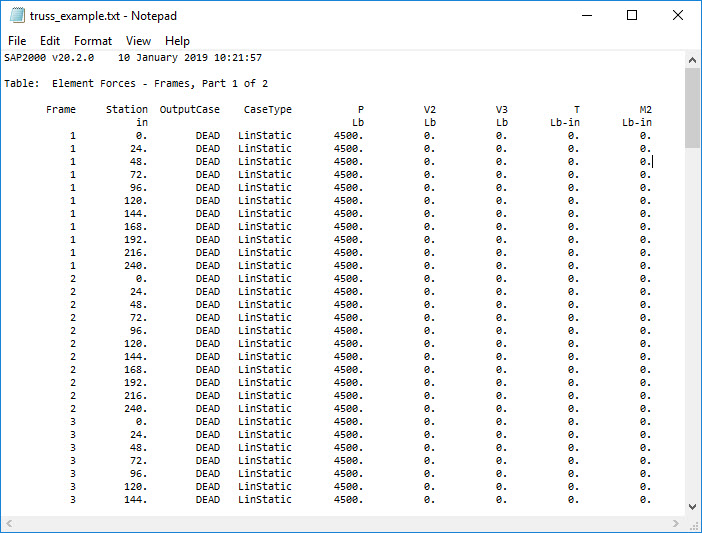This screenshot has height=533, width=702.
Task: Click the Notepad icon in title bar
Action: tap(16, 16)
